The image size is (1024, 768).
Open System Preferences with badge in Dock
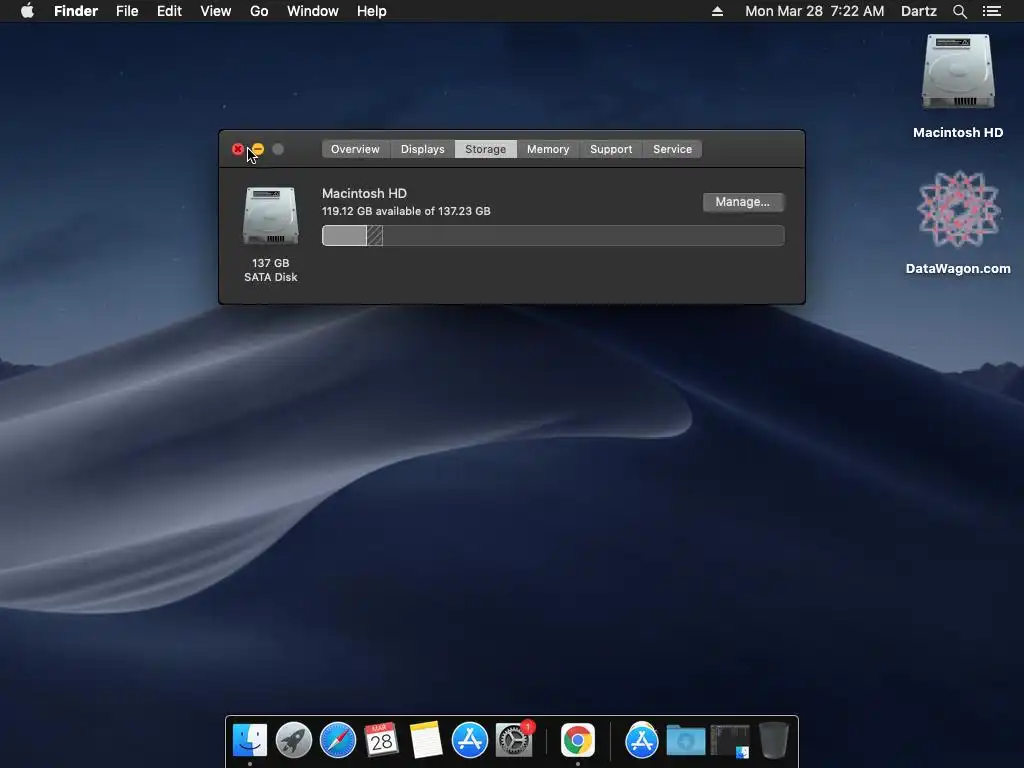point(514,740)
